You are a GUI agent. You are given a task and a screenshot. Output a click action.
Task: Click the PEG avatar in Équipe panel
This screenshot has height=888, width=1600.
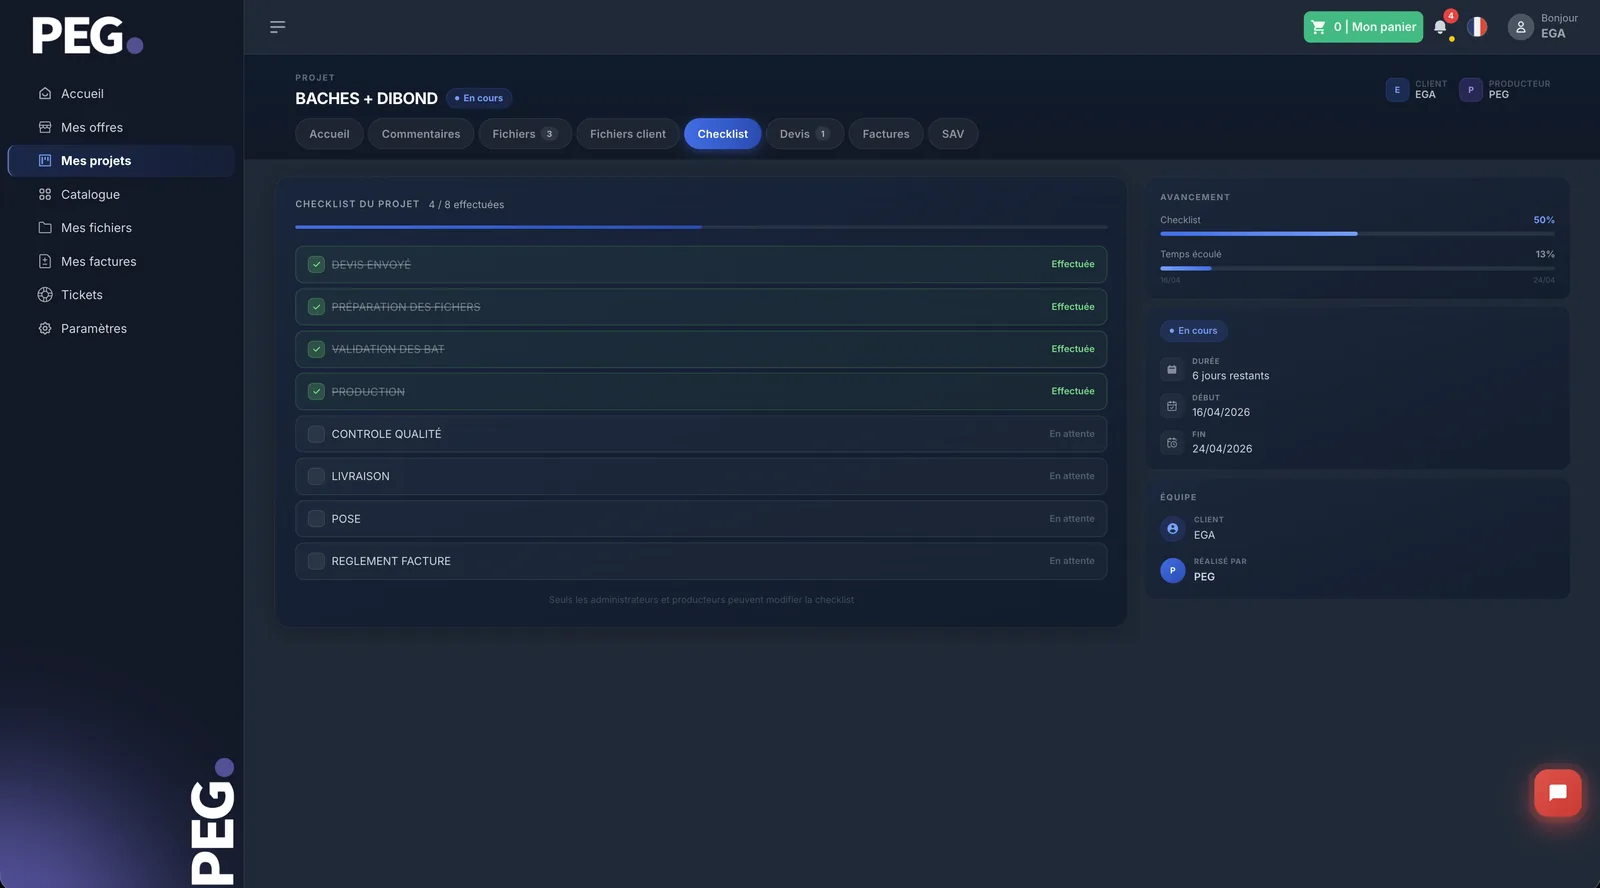click(1173, 570)
